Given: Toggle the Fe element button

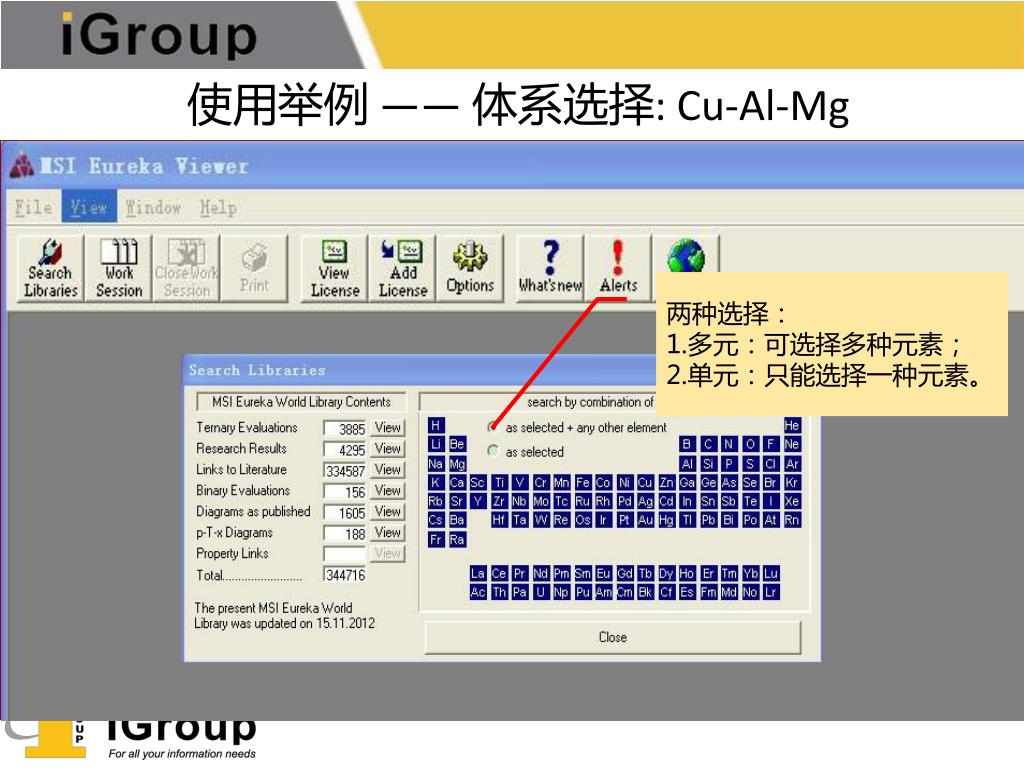Looking at the screenshot, I should 583,483.
